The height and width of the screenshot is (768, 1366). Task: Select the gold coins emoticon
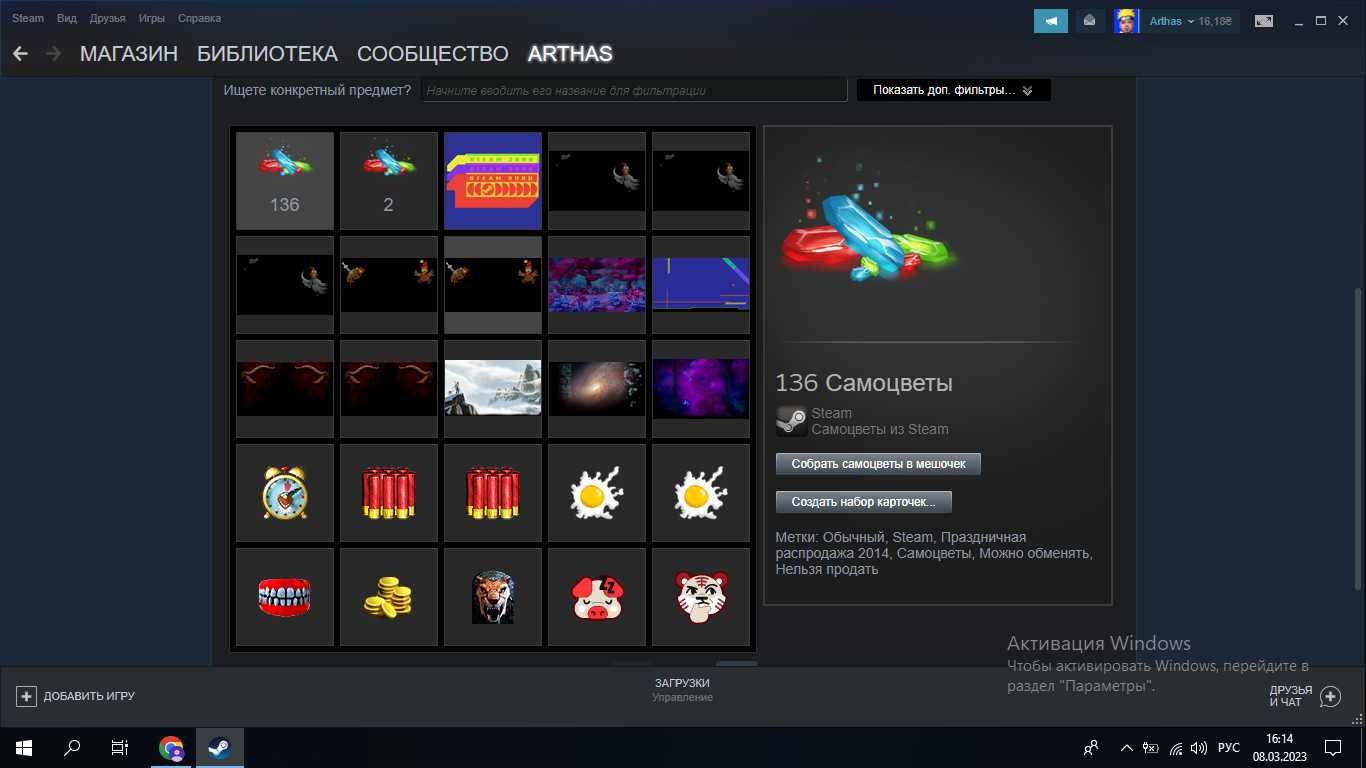point(389,597)
